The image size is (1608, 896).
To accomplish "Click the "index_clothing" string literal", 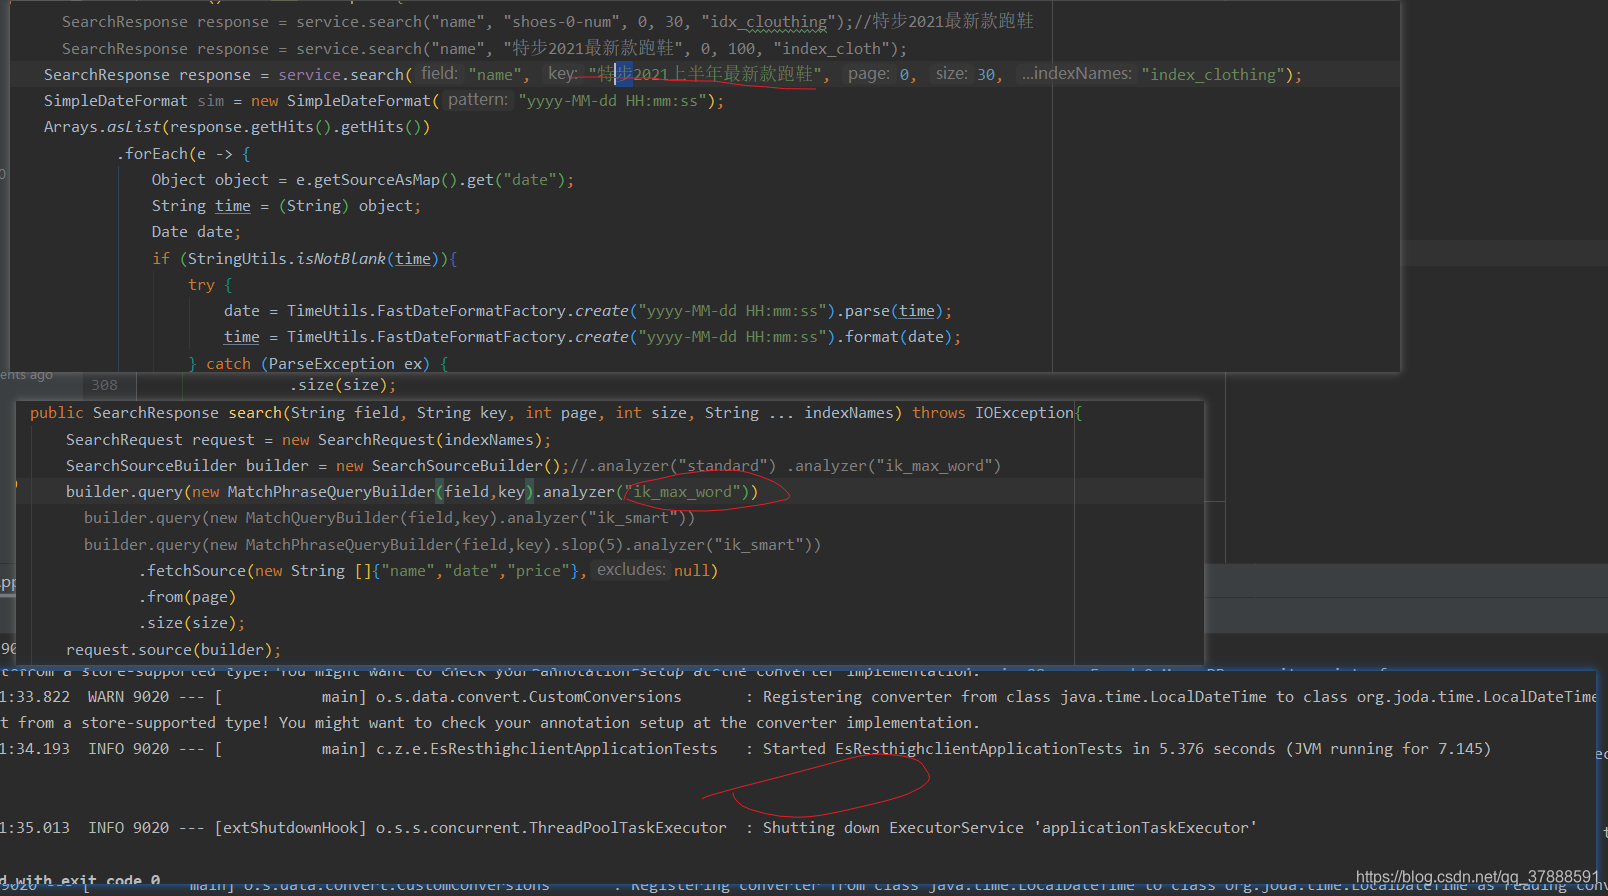I will pyautogui.click(x=1214, y=75).
